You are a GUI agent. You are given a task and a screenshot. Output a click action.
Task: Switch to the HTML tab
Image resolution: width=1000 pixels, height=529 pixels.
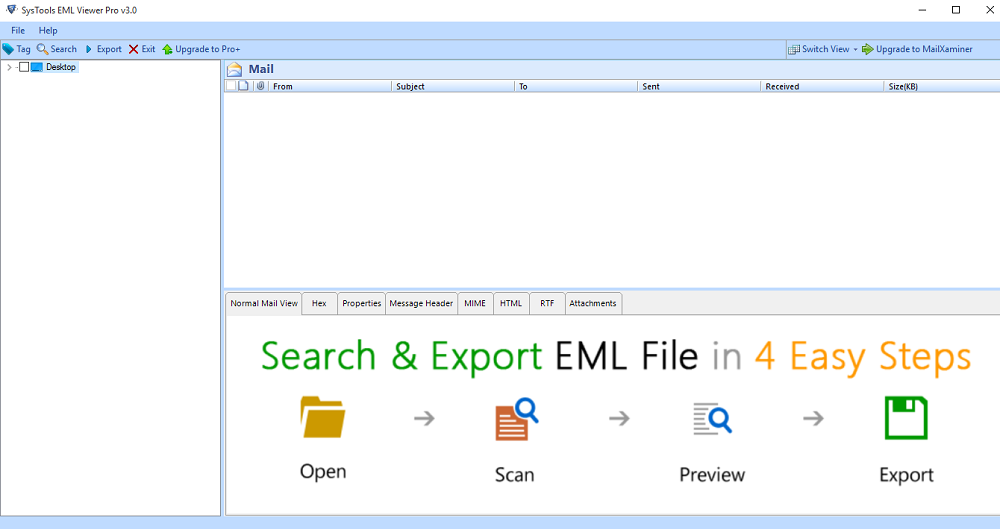(x=511, y=303)
